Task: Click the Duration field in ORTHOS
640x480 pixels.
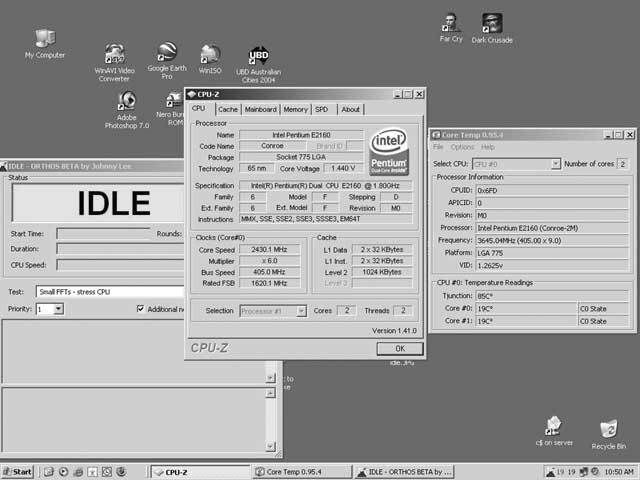Action: [x=120, y=249]
